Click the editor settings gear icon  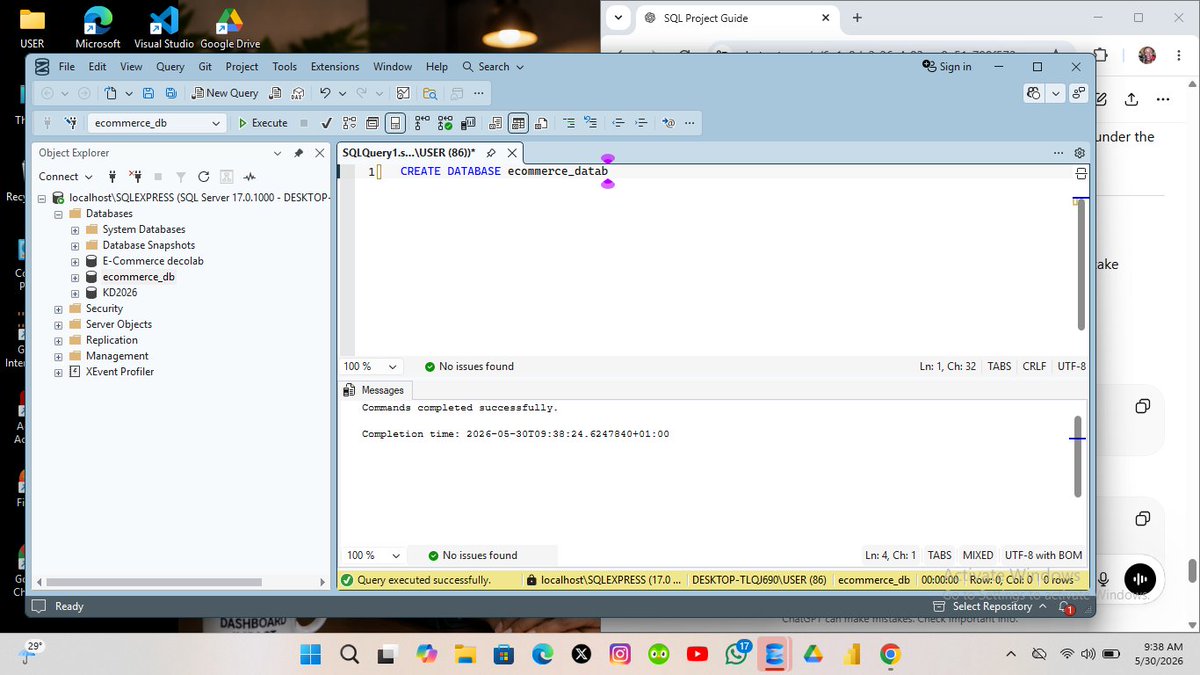coord(1079,153)
